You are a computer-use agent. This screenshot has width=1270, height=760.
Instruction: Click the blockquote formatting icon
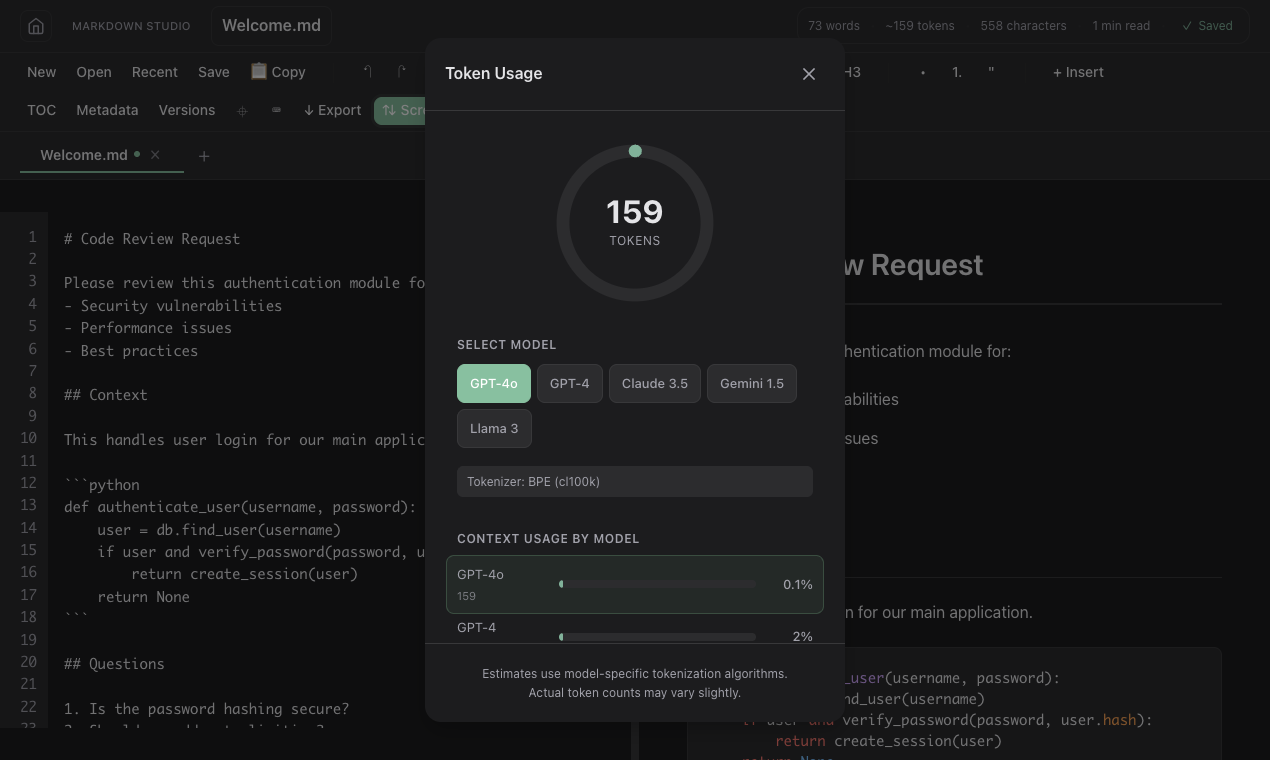pos(991,72)
